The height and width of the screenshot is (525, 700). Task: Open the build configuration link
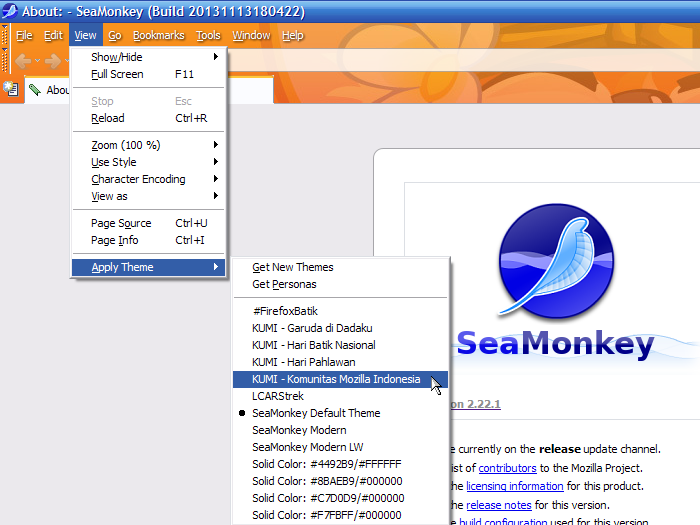[x=503, y=521]
